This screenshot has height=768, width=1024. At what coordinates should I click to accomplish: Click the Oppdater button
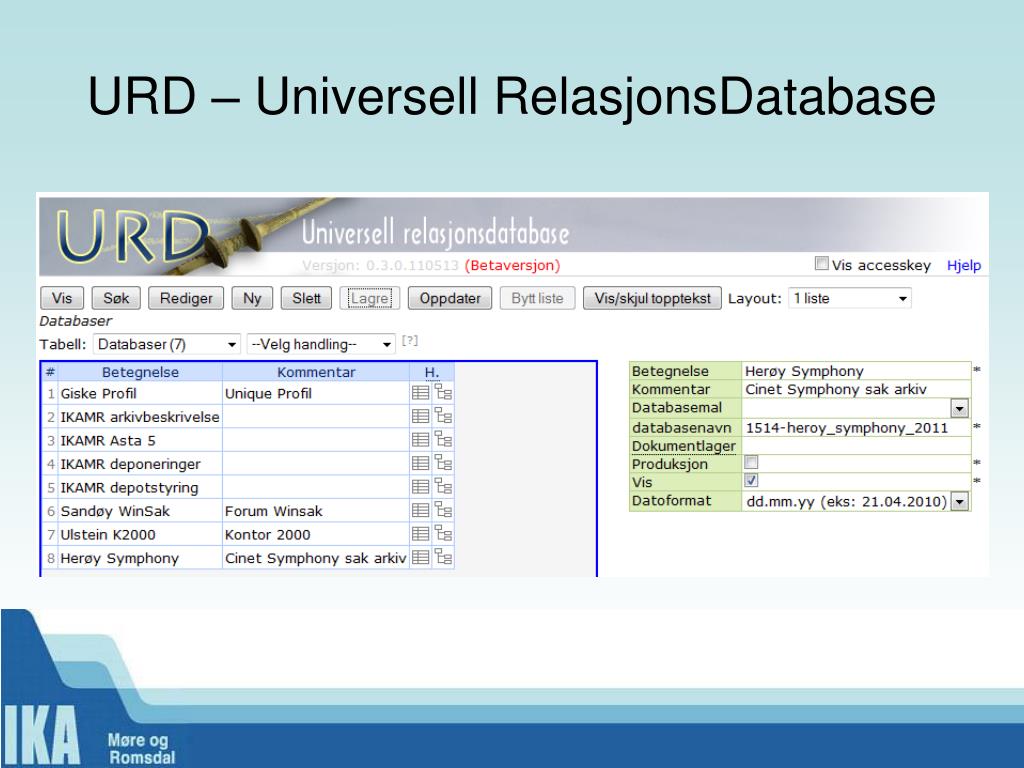pos(450,298)
